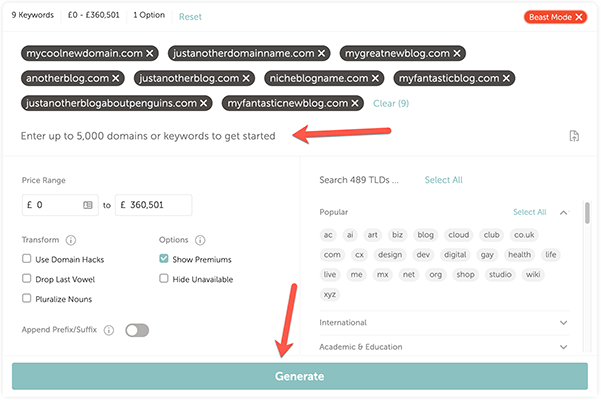This screenshot has height=400, width=601.
Task: Select All in Popular section
Action: 529,212
